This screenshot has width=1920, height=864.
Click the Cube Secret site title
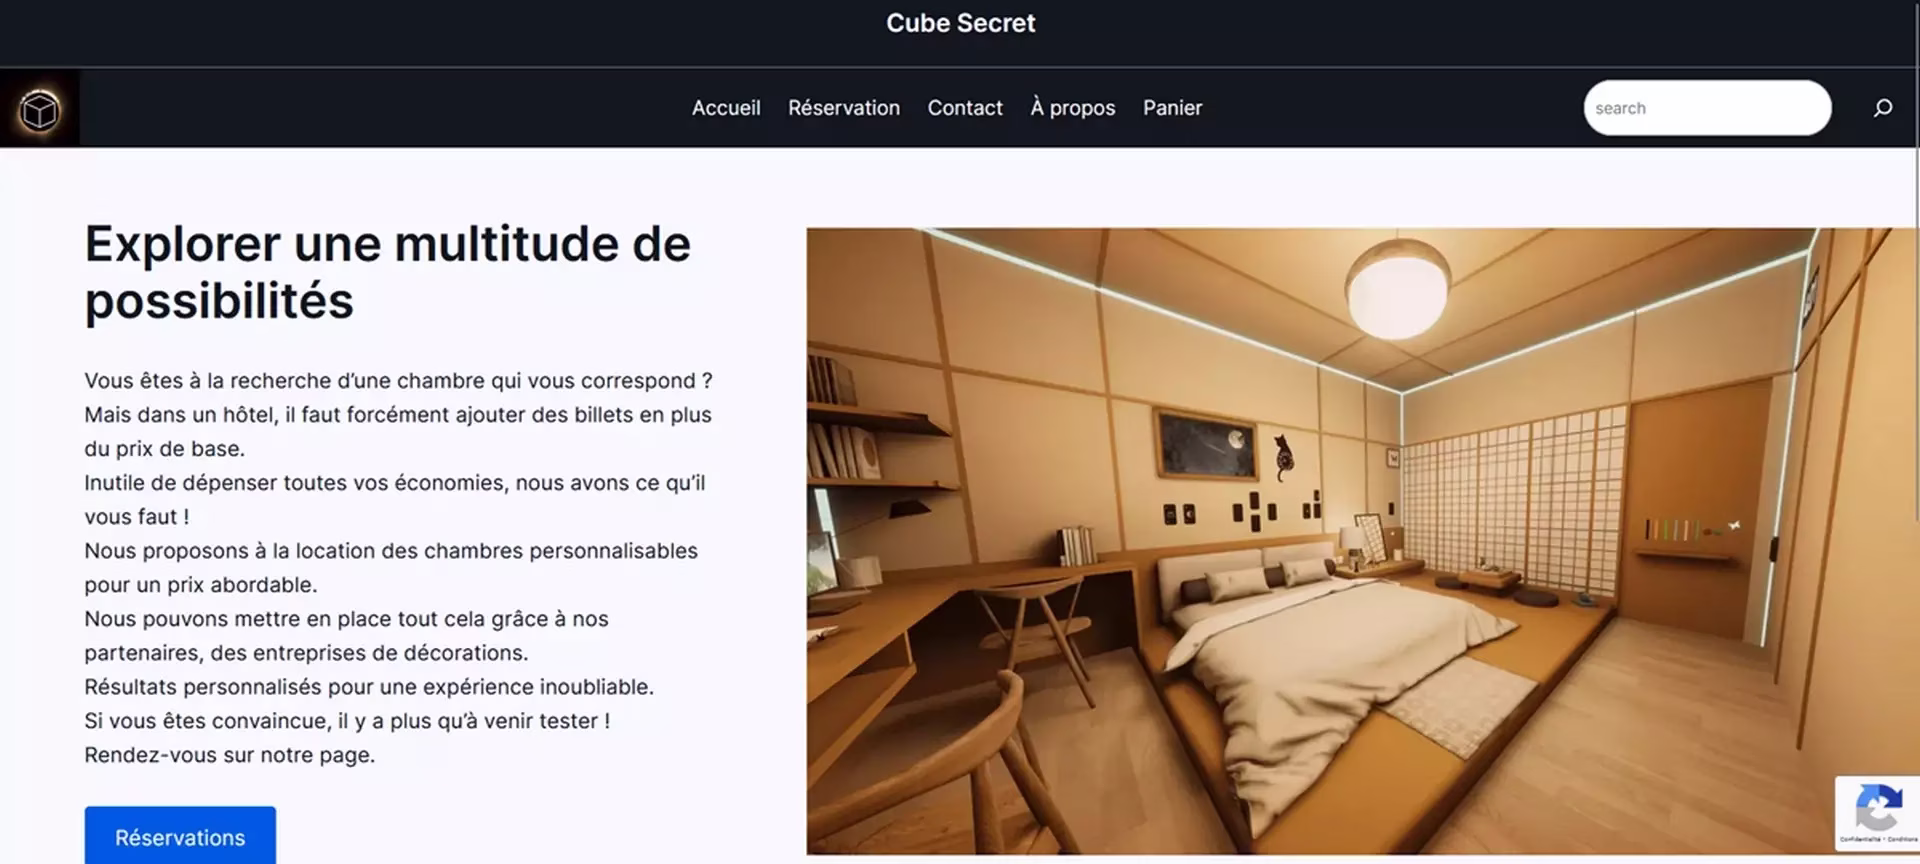(960, 23)
